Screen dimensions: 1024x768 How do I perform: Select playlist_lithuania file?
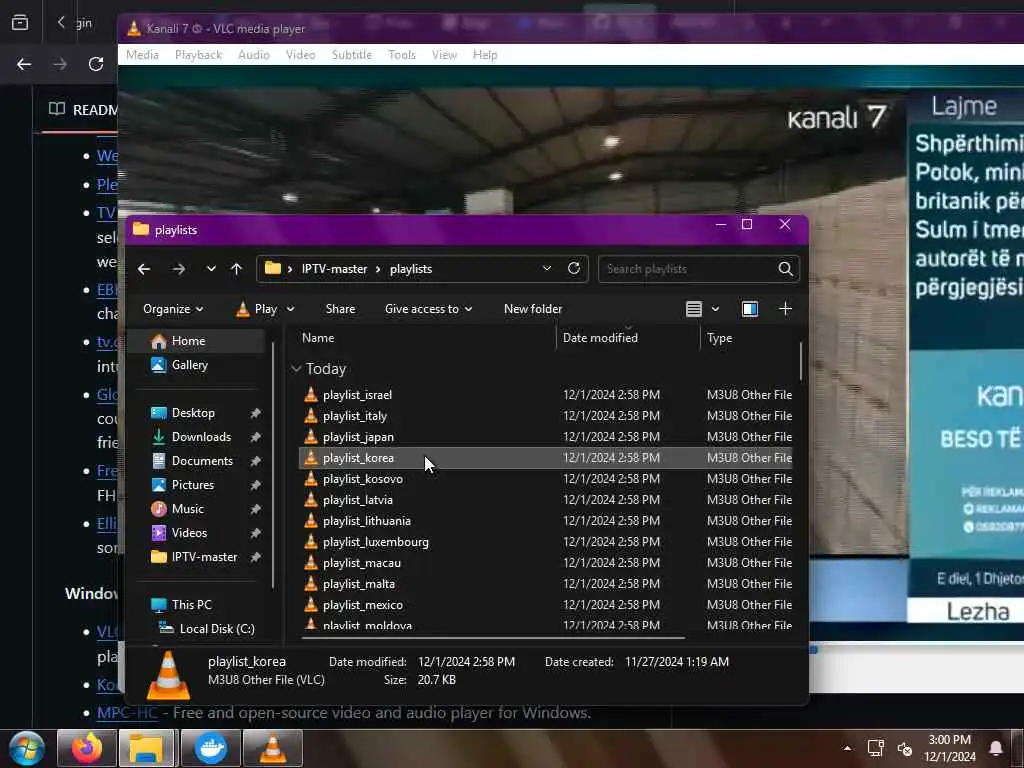pos(545,520)
